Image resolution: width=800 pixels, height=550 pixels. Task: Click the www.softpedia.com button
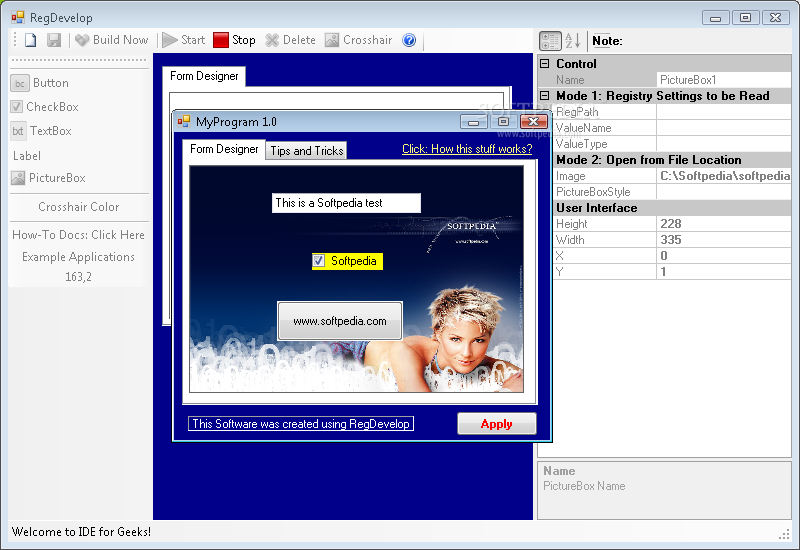point(340,321)
